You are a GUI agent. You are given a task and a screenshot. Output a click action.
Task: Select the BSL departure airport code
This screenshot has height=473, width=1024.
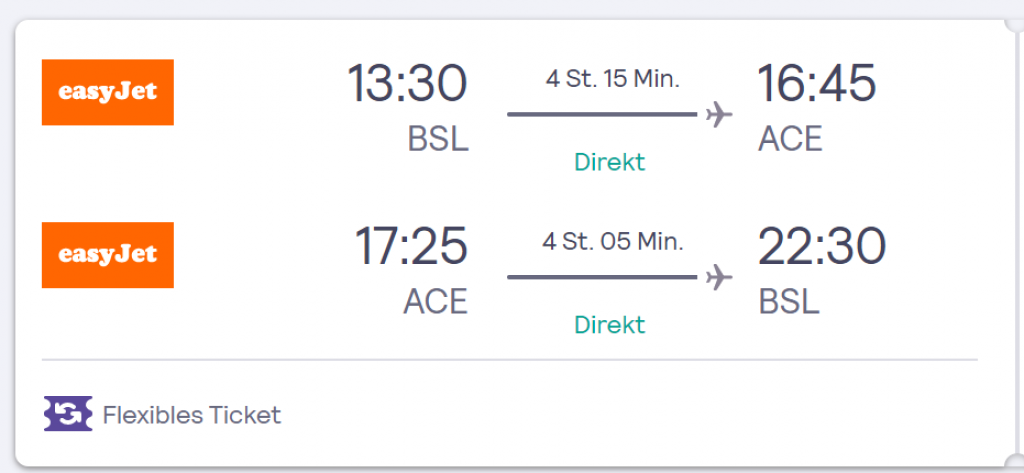pos(438,139)
